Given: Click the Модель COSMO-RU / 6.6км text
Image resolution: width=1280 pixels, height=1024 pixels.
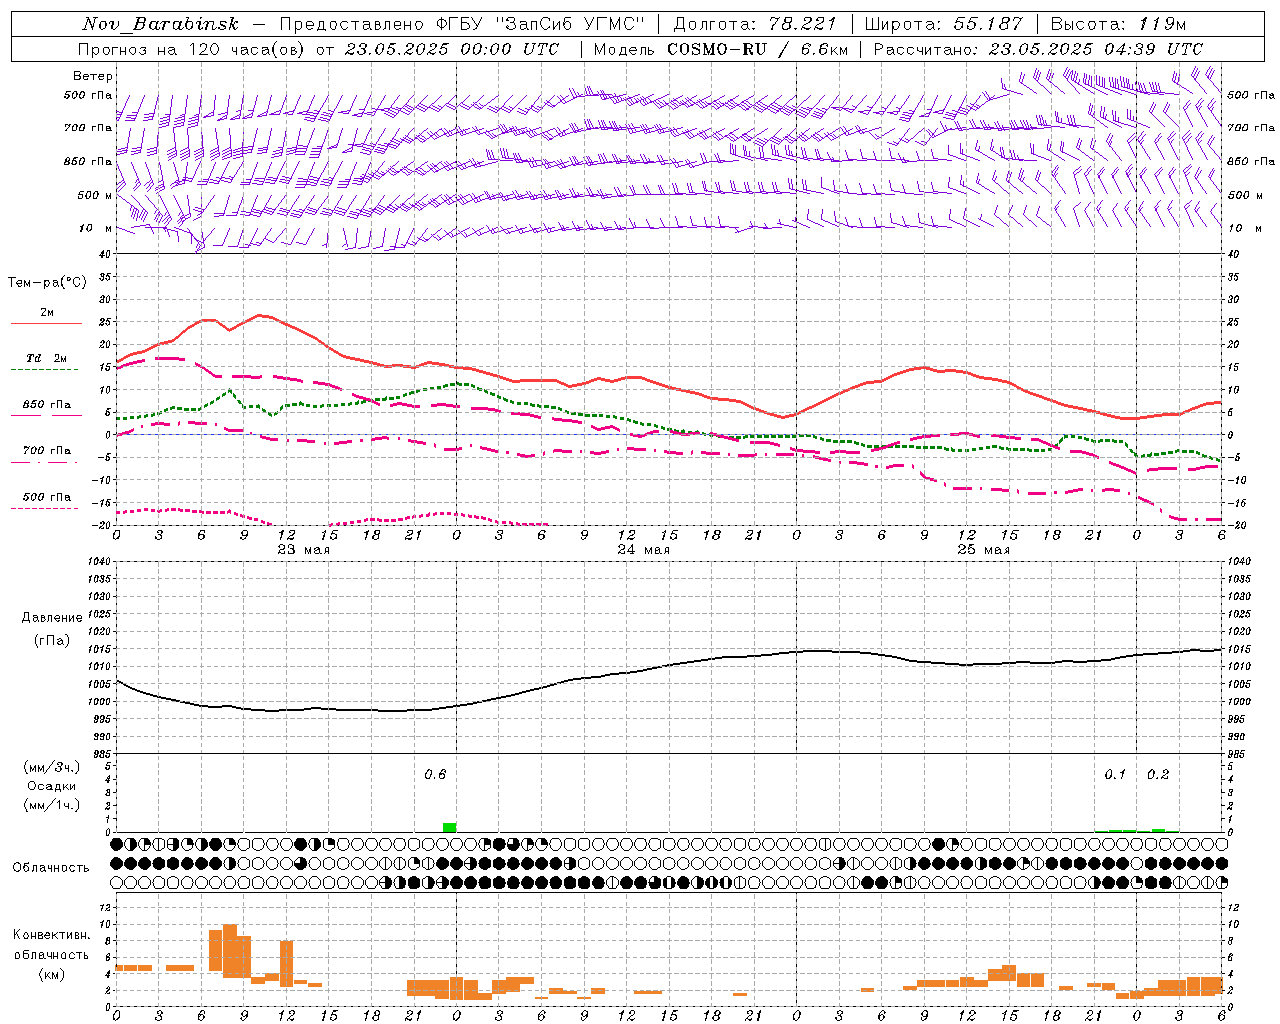Looking at the screenshot, I should (719, 49).
